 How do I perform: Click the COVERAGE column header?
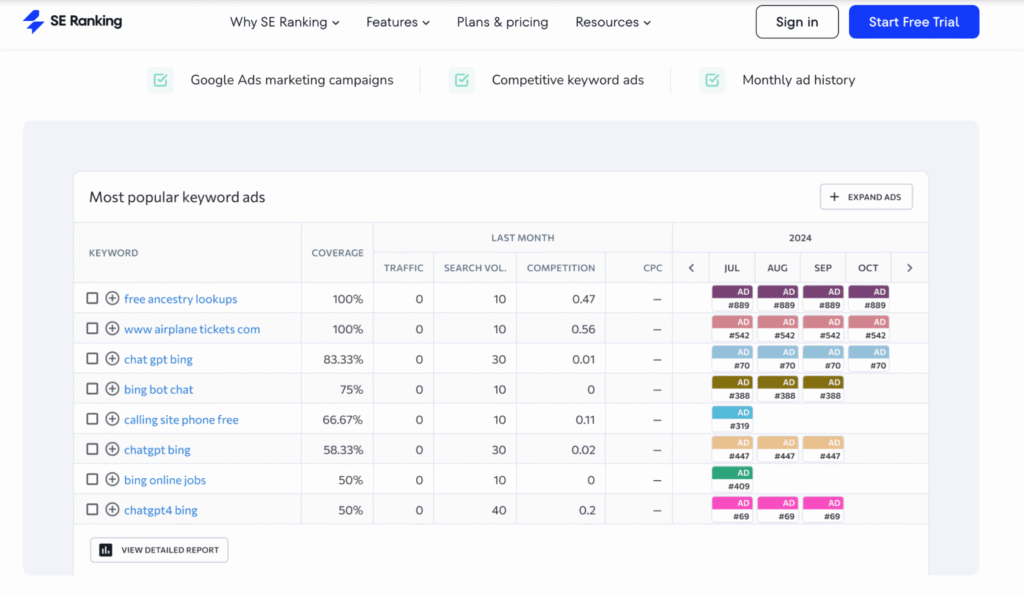pyautogui.click(x=338, y=253)
